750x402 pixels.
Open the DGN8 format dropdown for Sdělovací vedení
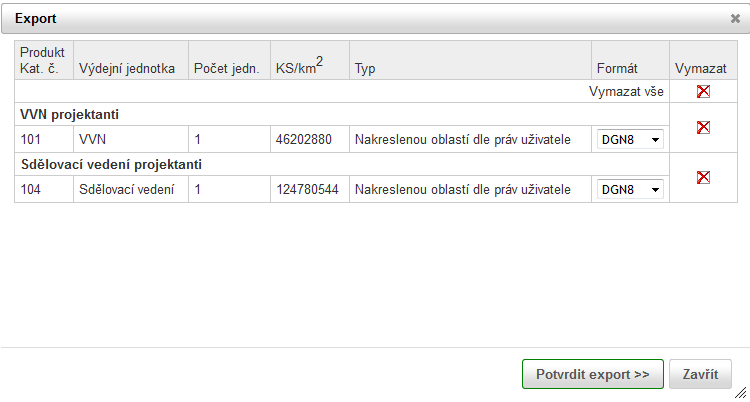[x=630, y=190]
